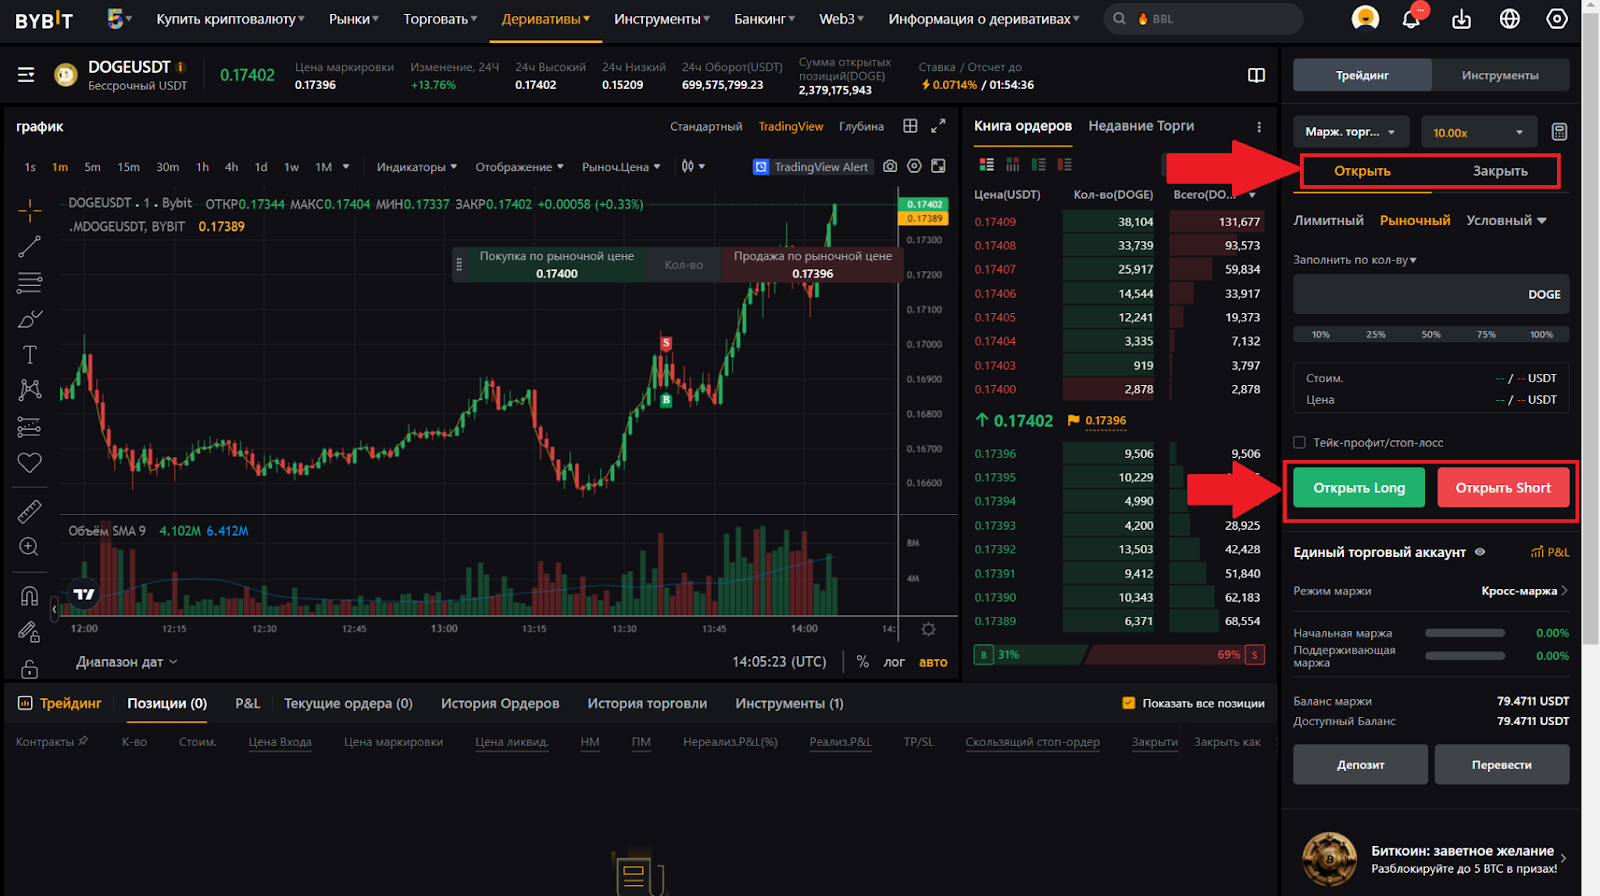The width and height of the screenshot is (1600, 896).
Task: Add chart to favorites heart icon
Action: coord(29,463)
